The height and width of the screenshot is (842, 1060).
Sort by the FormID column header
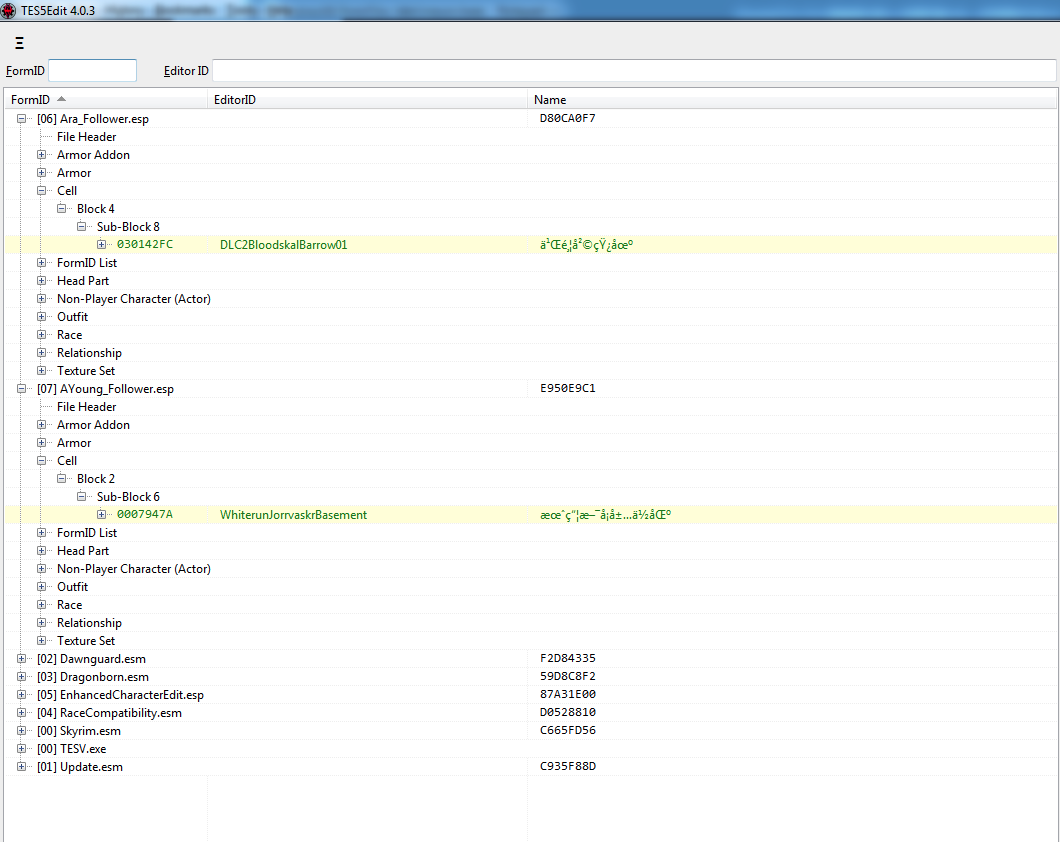(x=106, y=99)
